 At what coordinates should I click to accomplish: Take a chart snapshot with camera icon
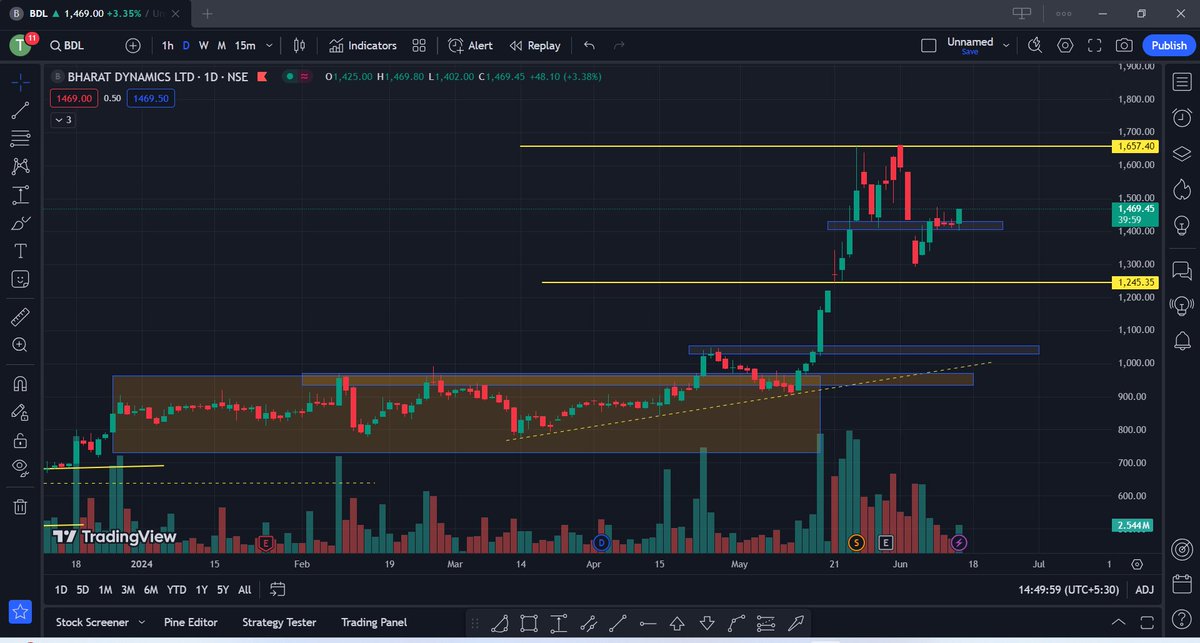tap(1125, 46)
